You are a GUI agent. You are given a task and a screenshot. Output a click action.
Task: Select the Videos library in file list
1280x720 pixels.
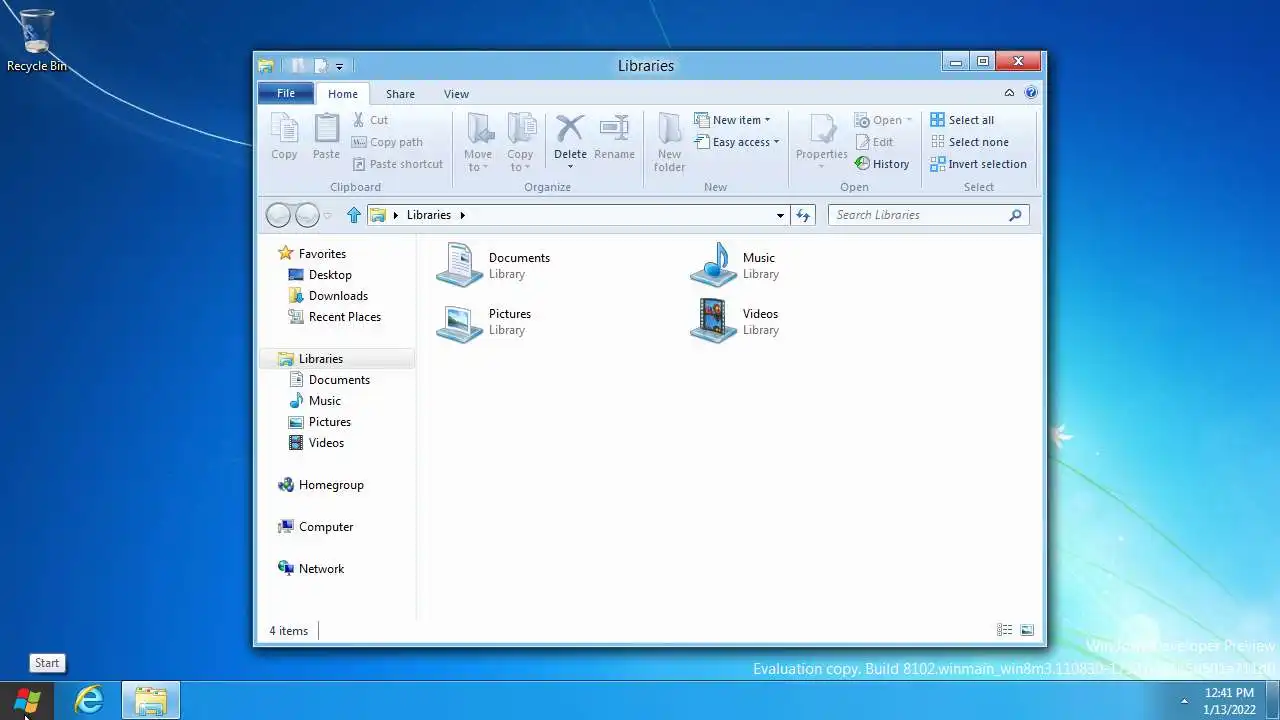(735, 321)
